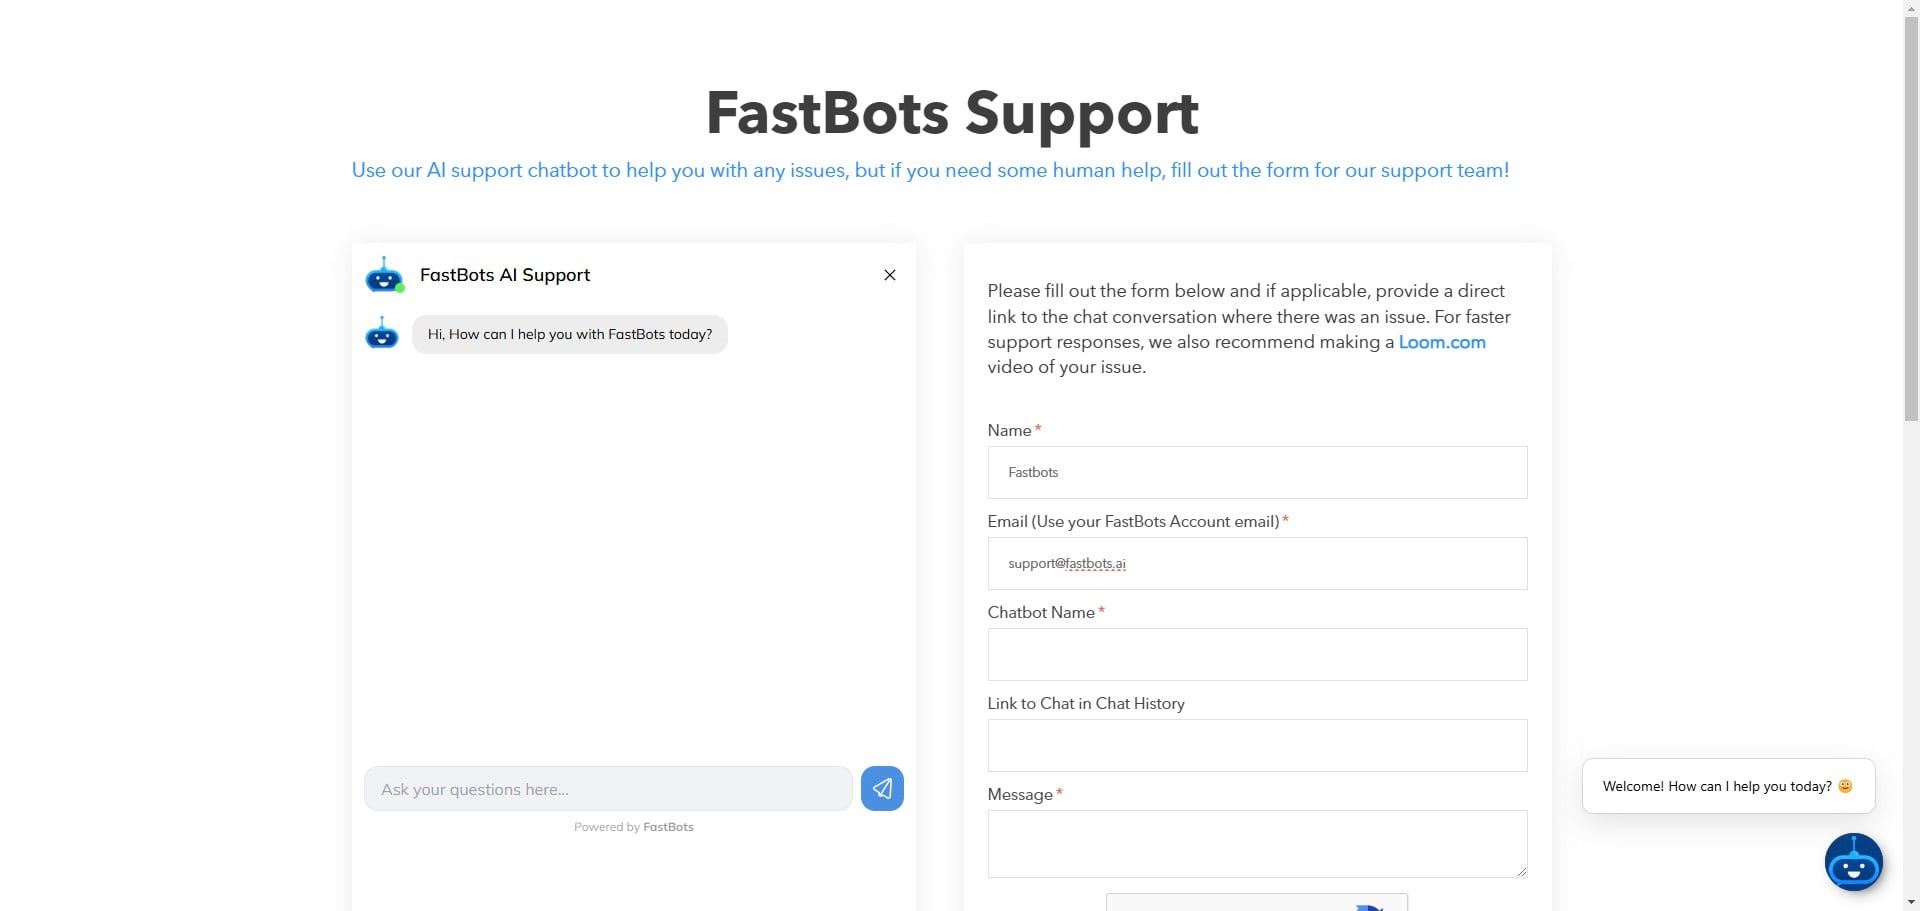The image size is (1920, 911).
Task: Click the robot avatar beside greeting message
Action: (x=382, y=333)
